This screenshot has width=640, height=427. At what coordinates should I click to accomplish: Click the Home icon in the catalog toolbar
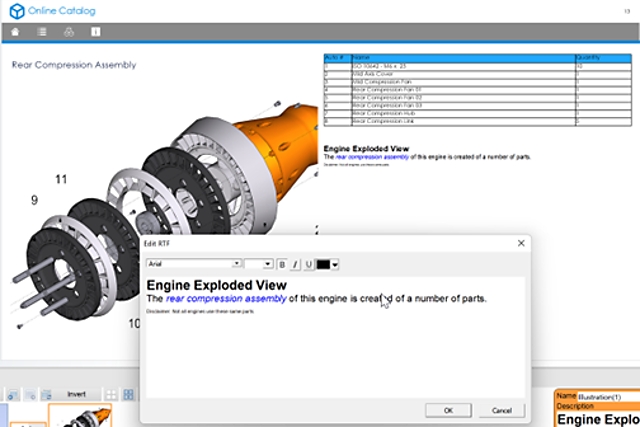[15, 31]
